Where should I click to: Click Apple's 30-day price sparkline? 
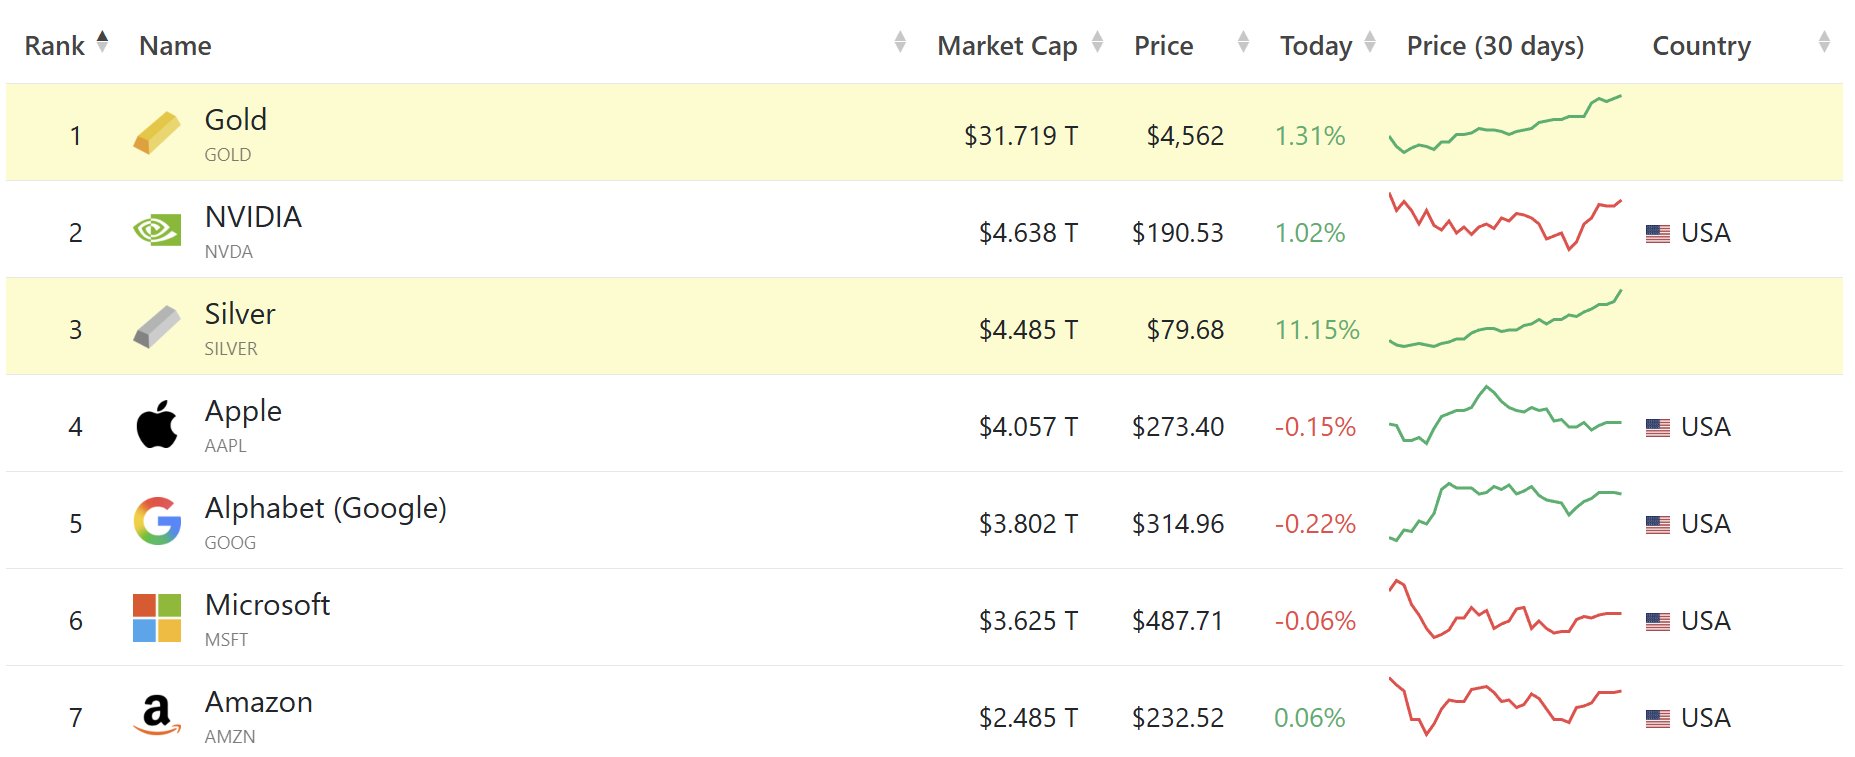click(1504, 415)
